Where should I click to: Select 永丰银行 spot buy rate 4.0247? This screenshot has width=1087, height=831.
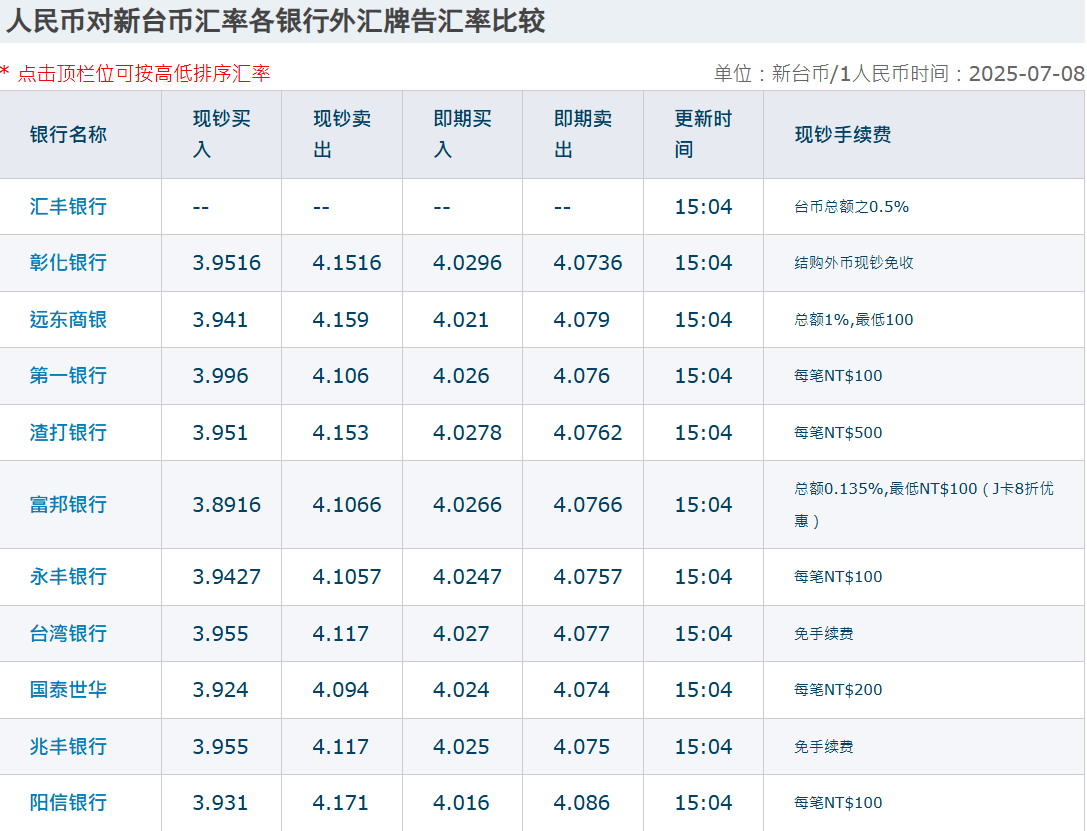pyautogui.click(x=467, y=577)
